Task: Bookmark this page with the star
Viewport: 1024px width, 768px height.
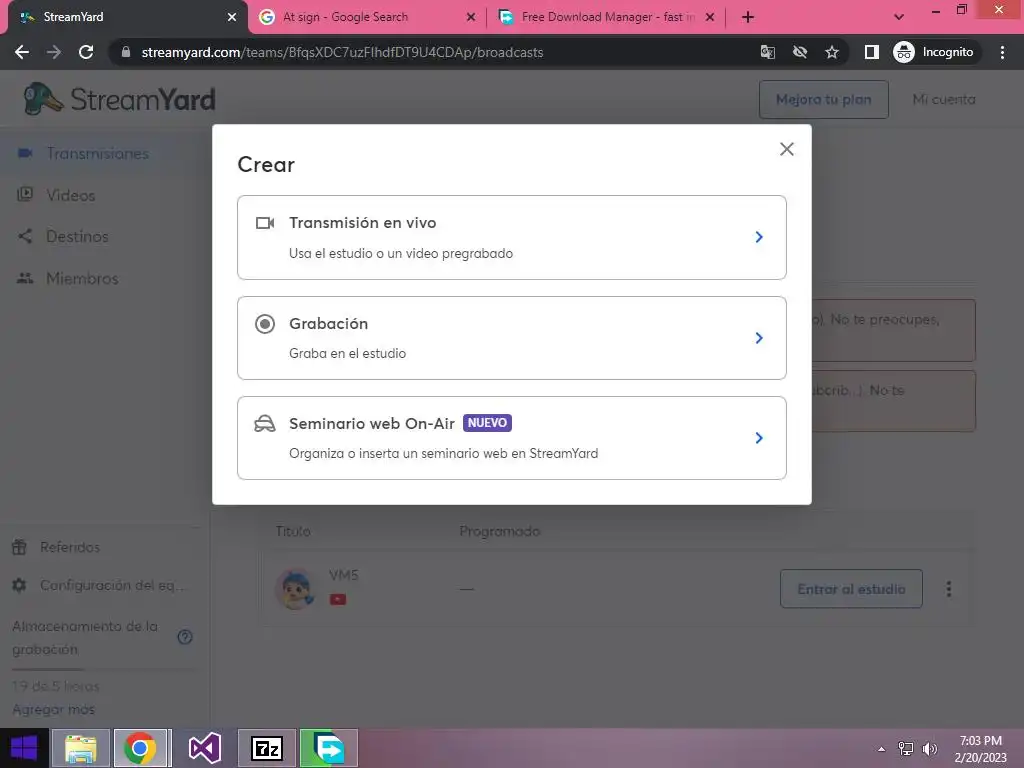Action: (x=831, y=52)
